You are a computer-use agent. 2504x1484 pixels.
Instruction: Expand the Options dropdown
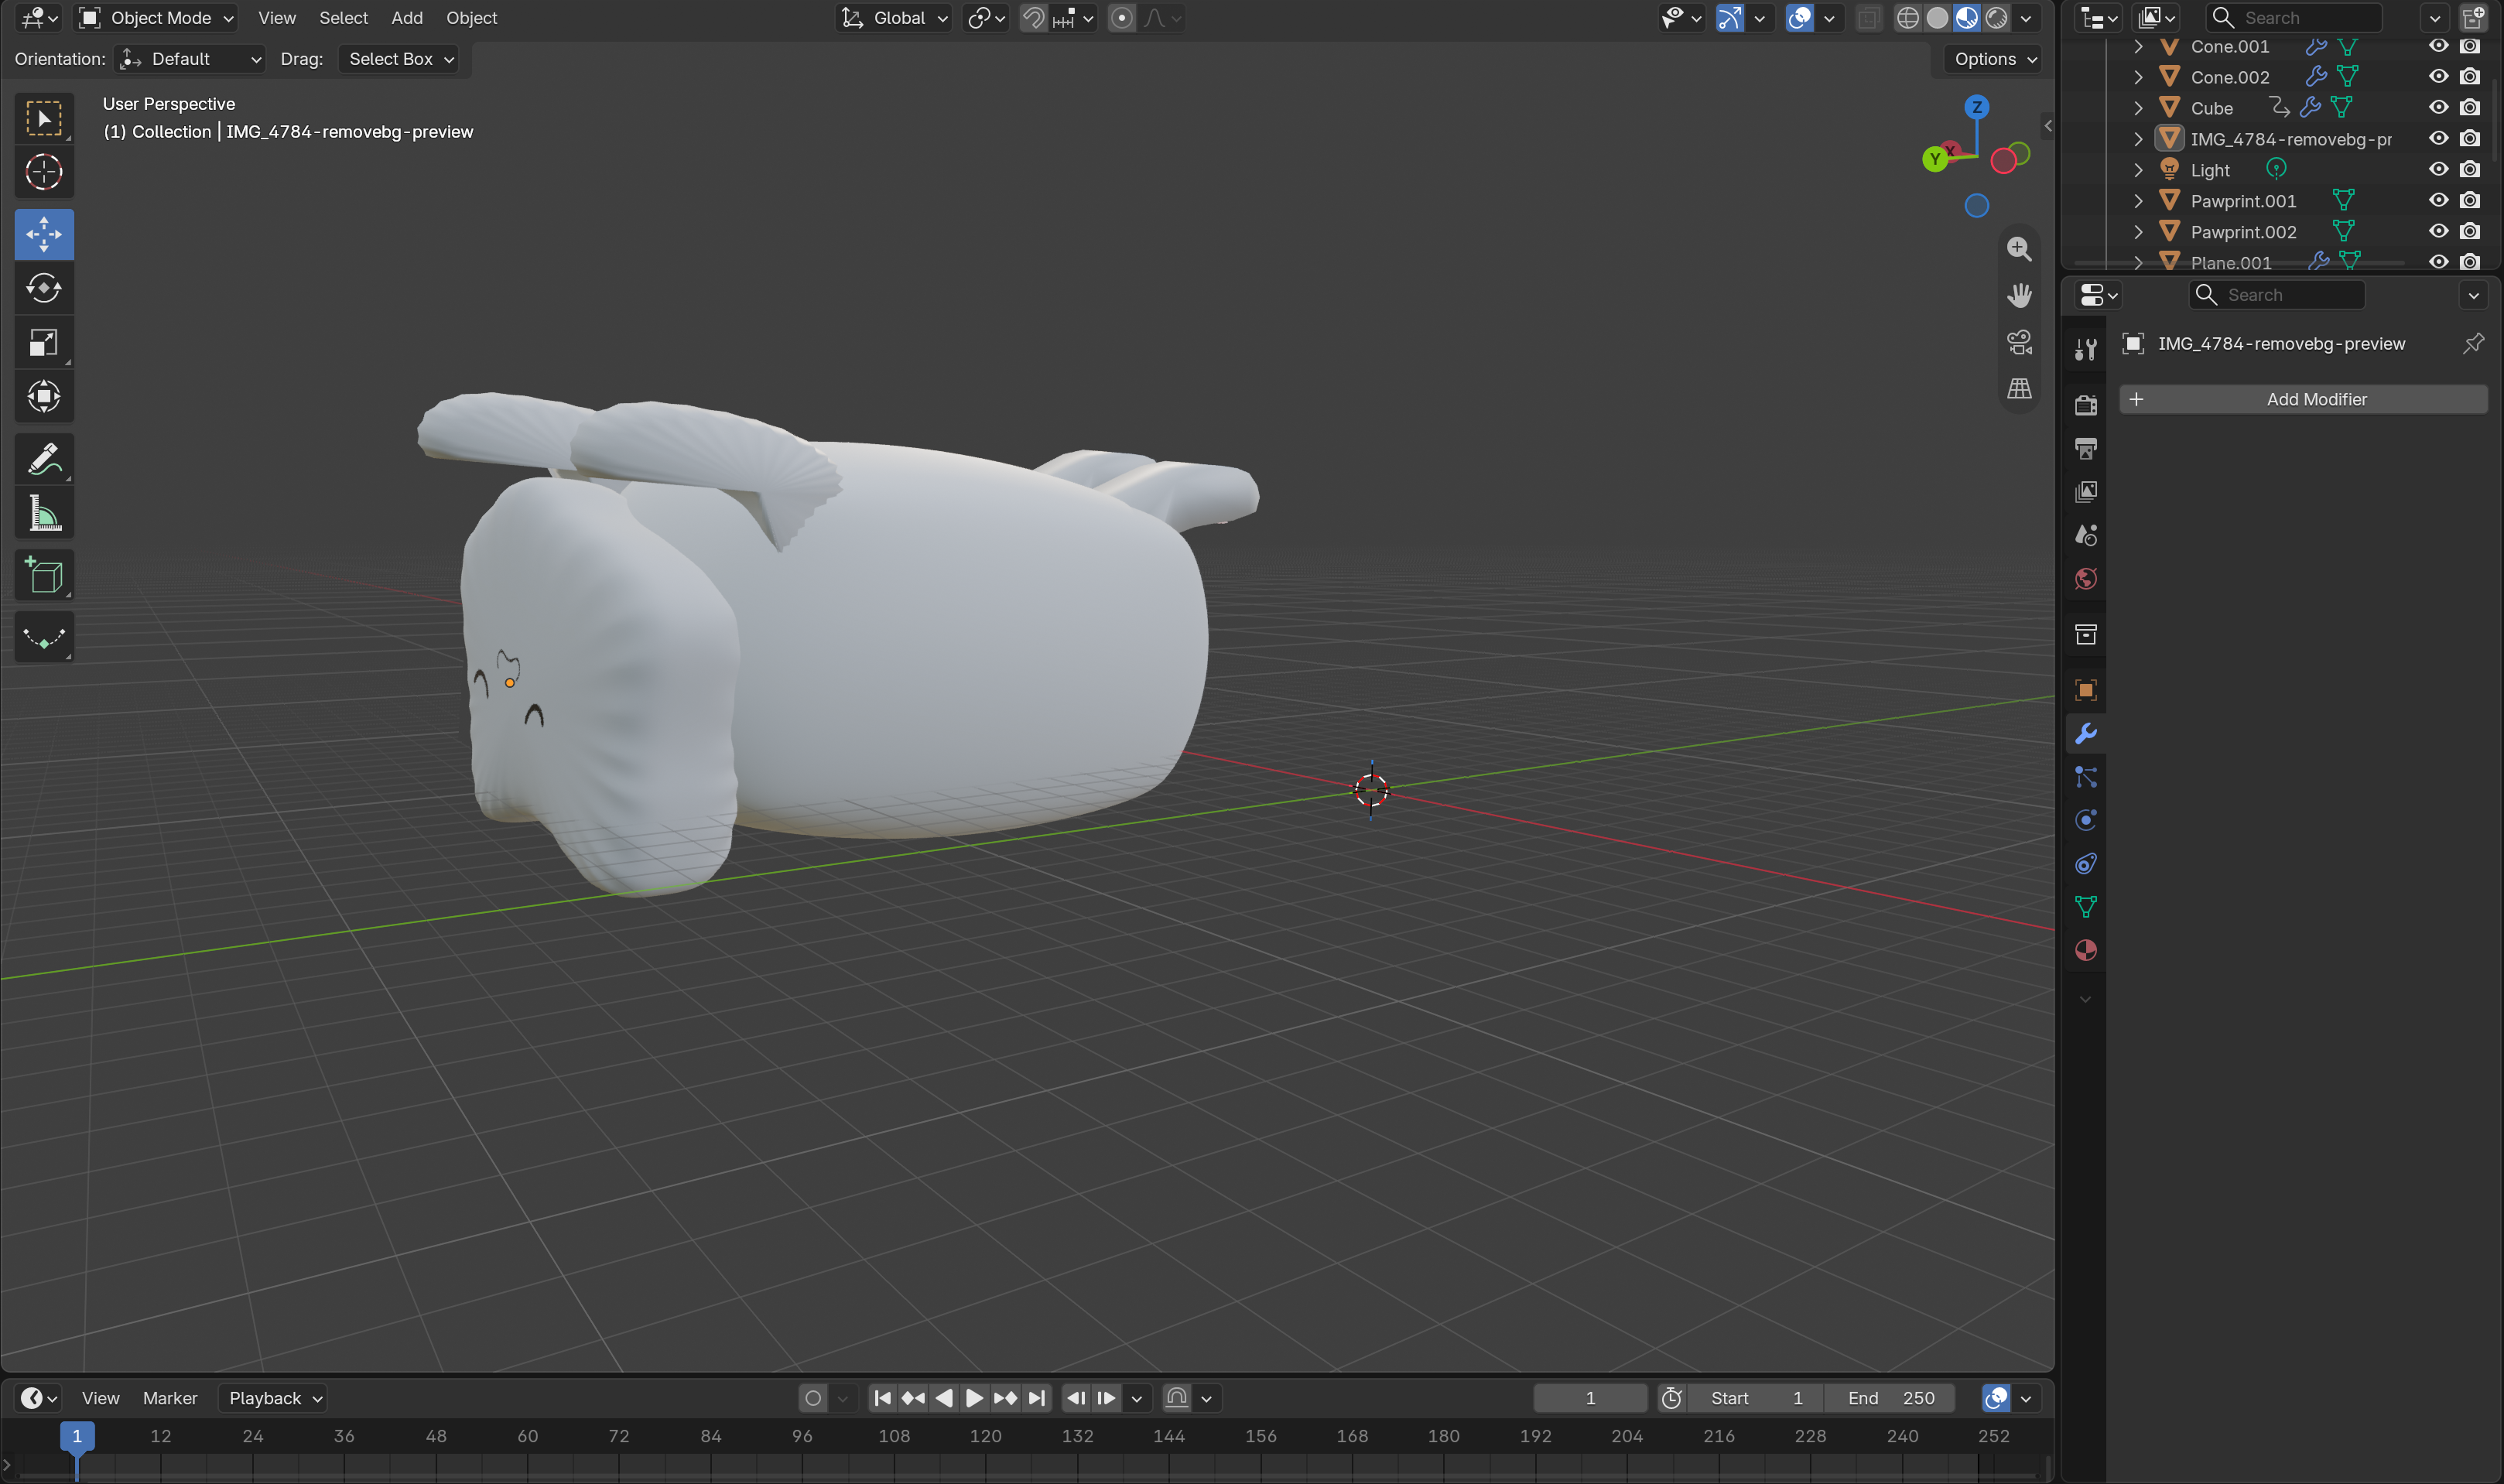(x=1994, y=59)
